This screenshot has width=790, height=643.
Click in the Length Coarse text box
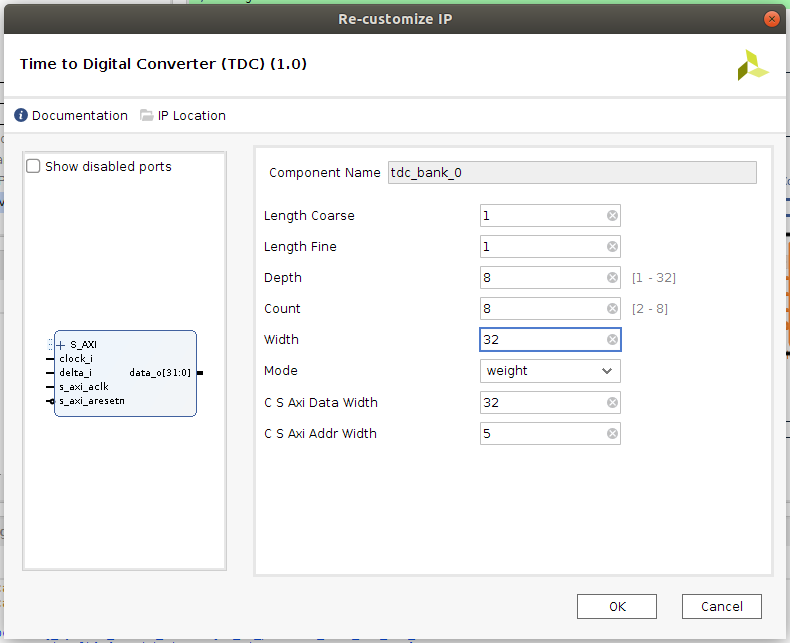[540, 216]
